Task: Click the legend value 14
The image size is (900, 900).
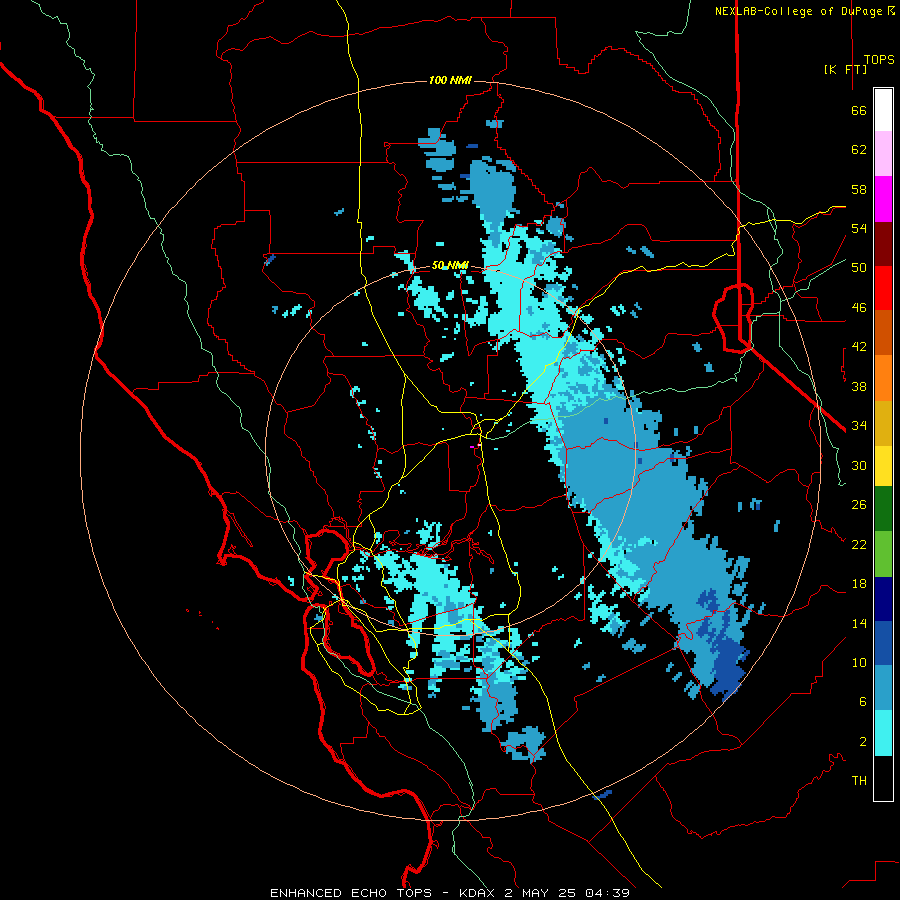Action: point(859,623)
